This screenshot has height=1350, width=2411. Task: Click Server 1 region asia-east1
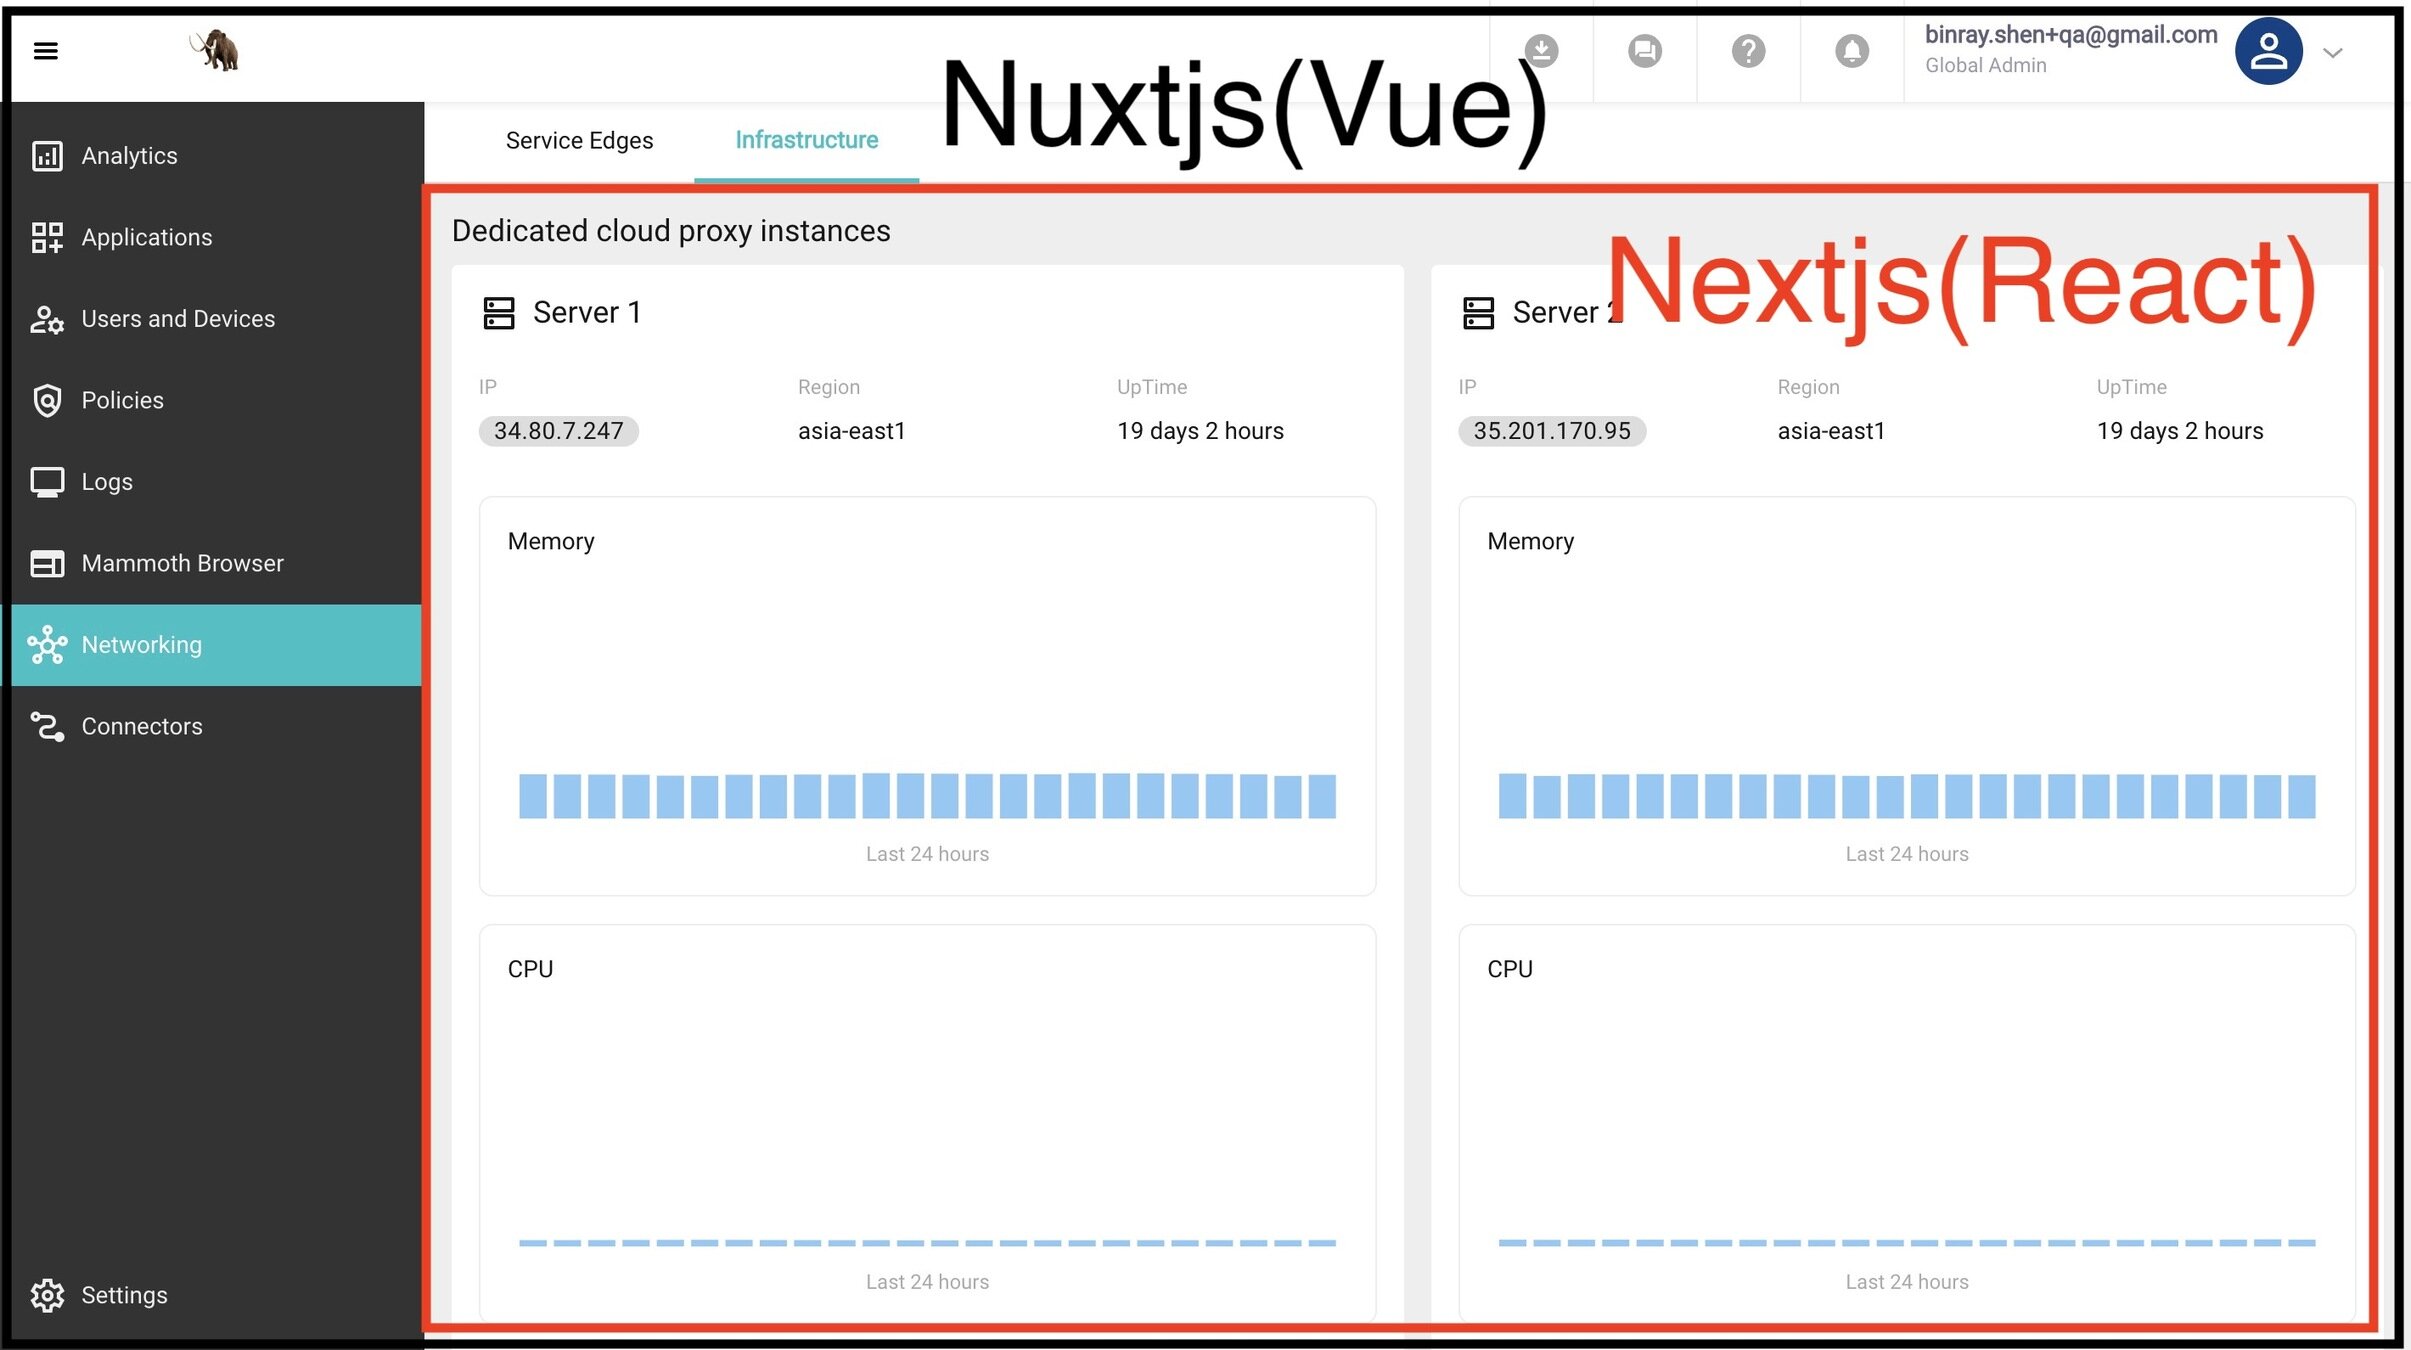pyautogui.click(x=852, y=431)
